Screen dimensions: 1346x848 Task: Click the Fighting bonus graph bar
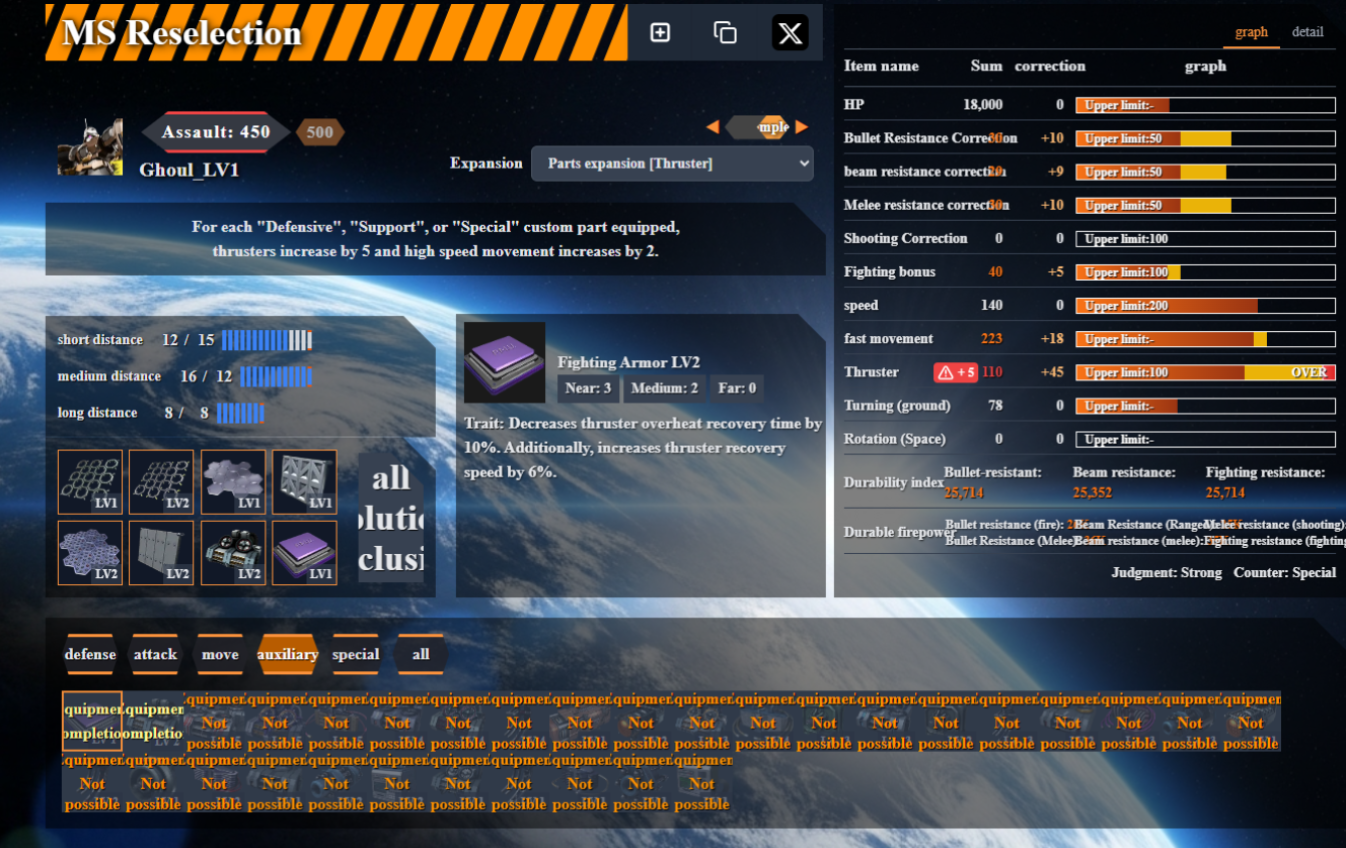pyautogui.click(x=1205, y=272)
